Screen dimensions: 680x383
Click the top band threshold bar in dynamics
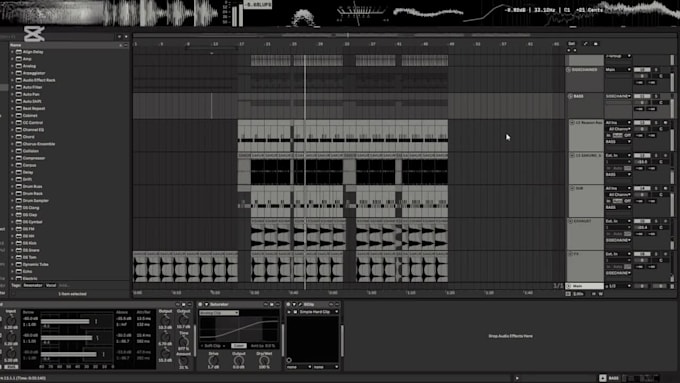point(65,322)
